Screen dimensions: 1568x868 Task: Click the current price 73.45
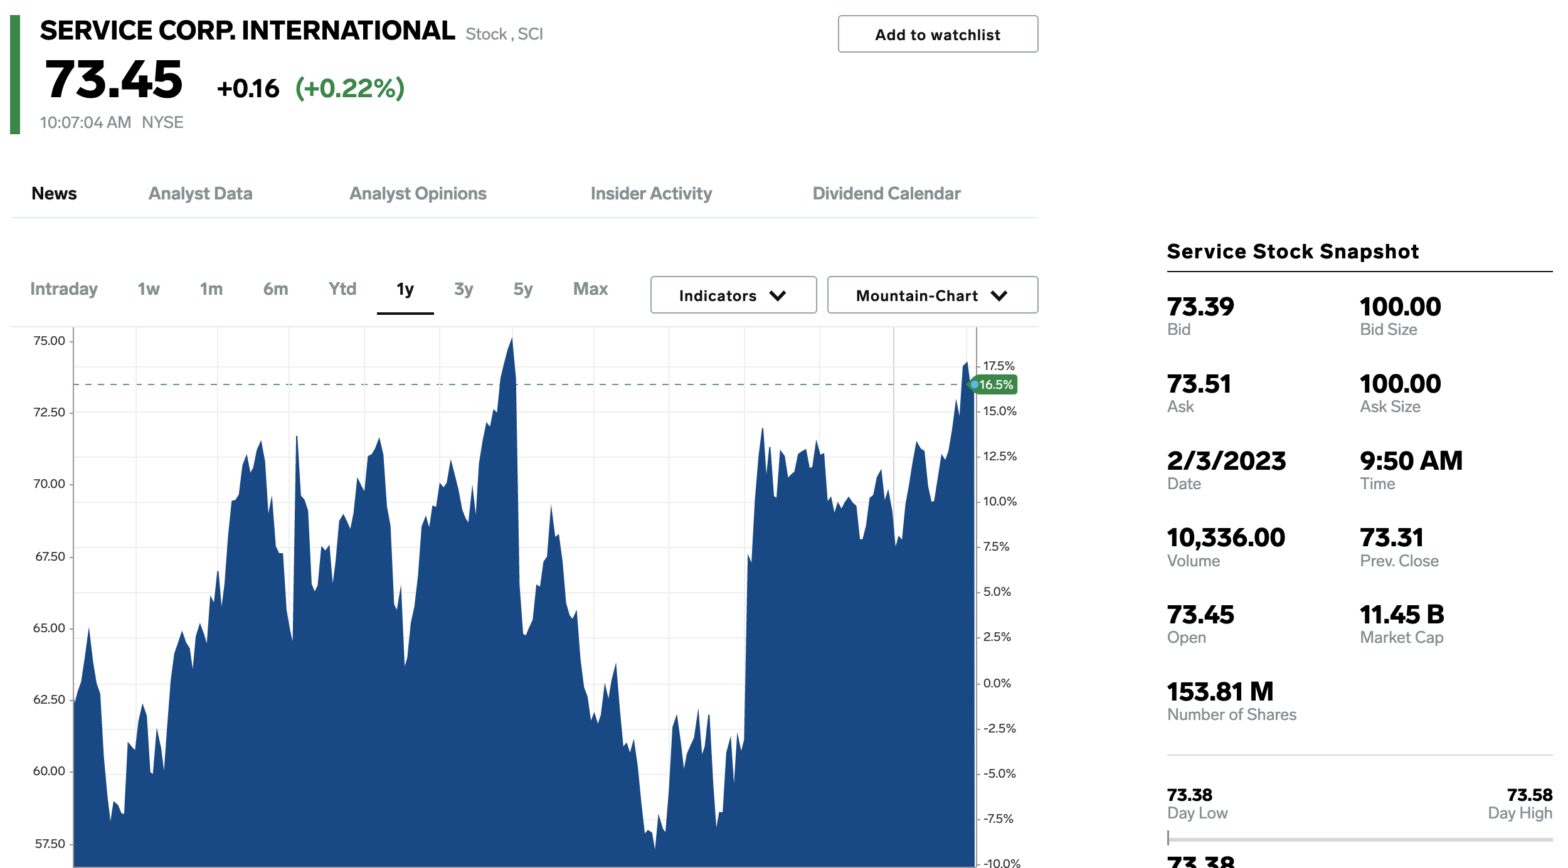click(113, 80)
